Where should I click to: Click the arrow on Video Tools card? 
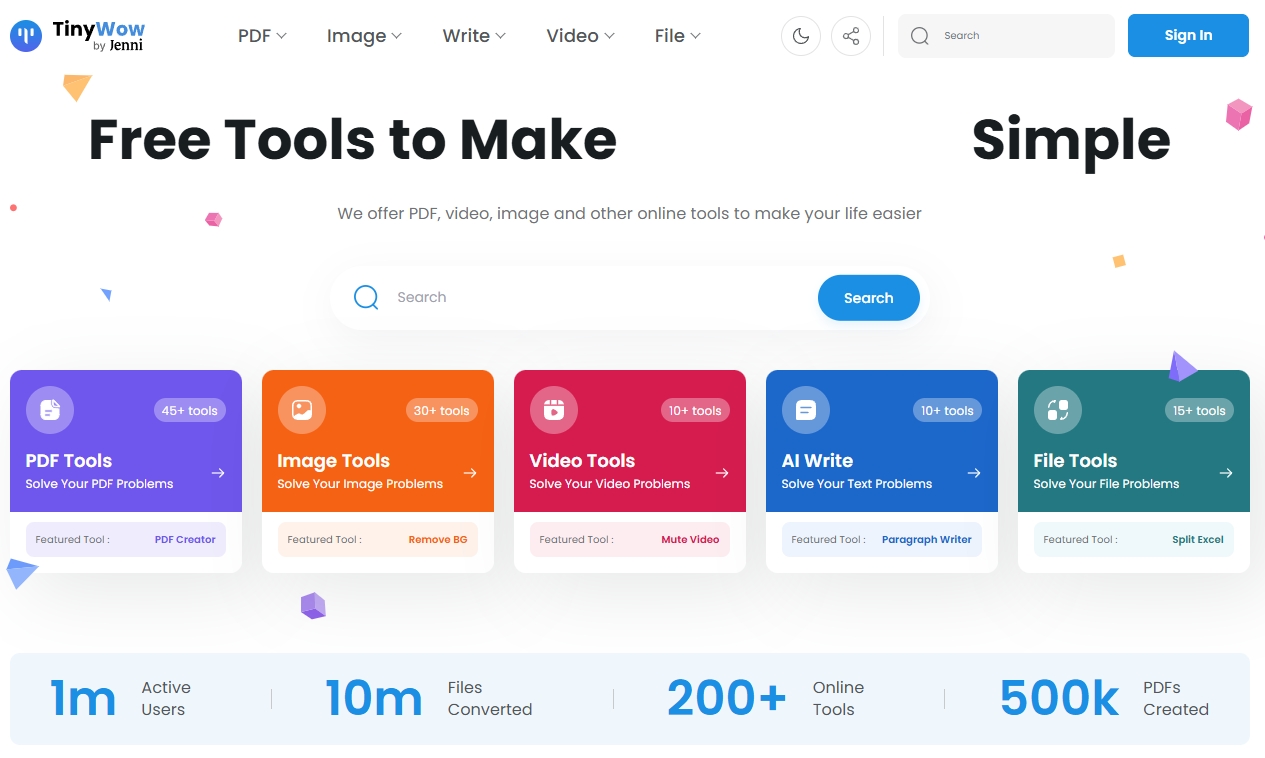[x=722, y=473]
